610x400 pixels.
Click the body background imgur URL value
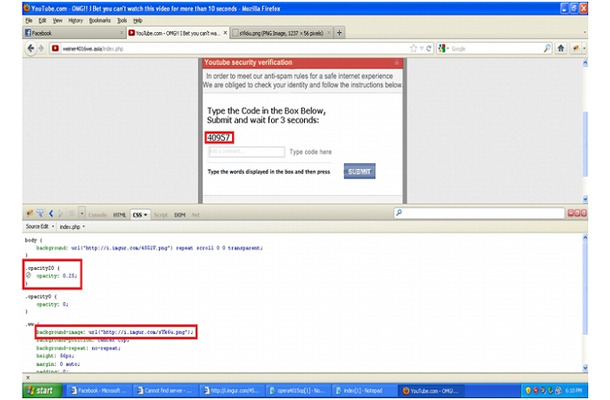122,248
